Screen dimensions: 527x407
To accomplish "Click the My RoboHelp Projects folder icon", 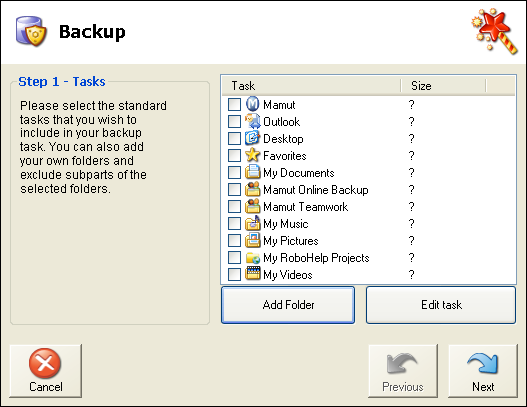I will pyautogui.click(x=252, y=257).
